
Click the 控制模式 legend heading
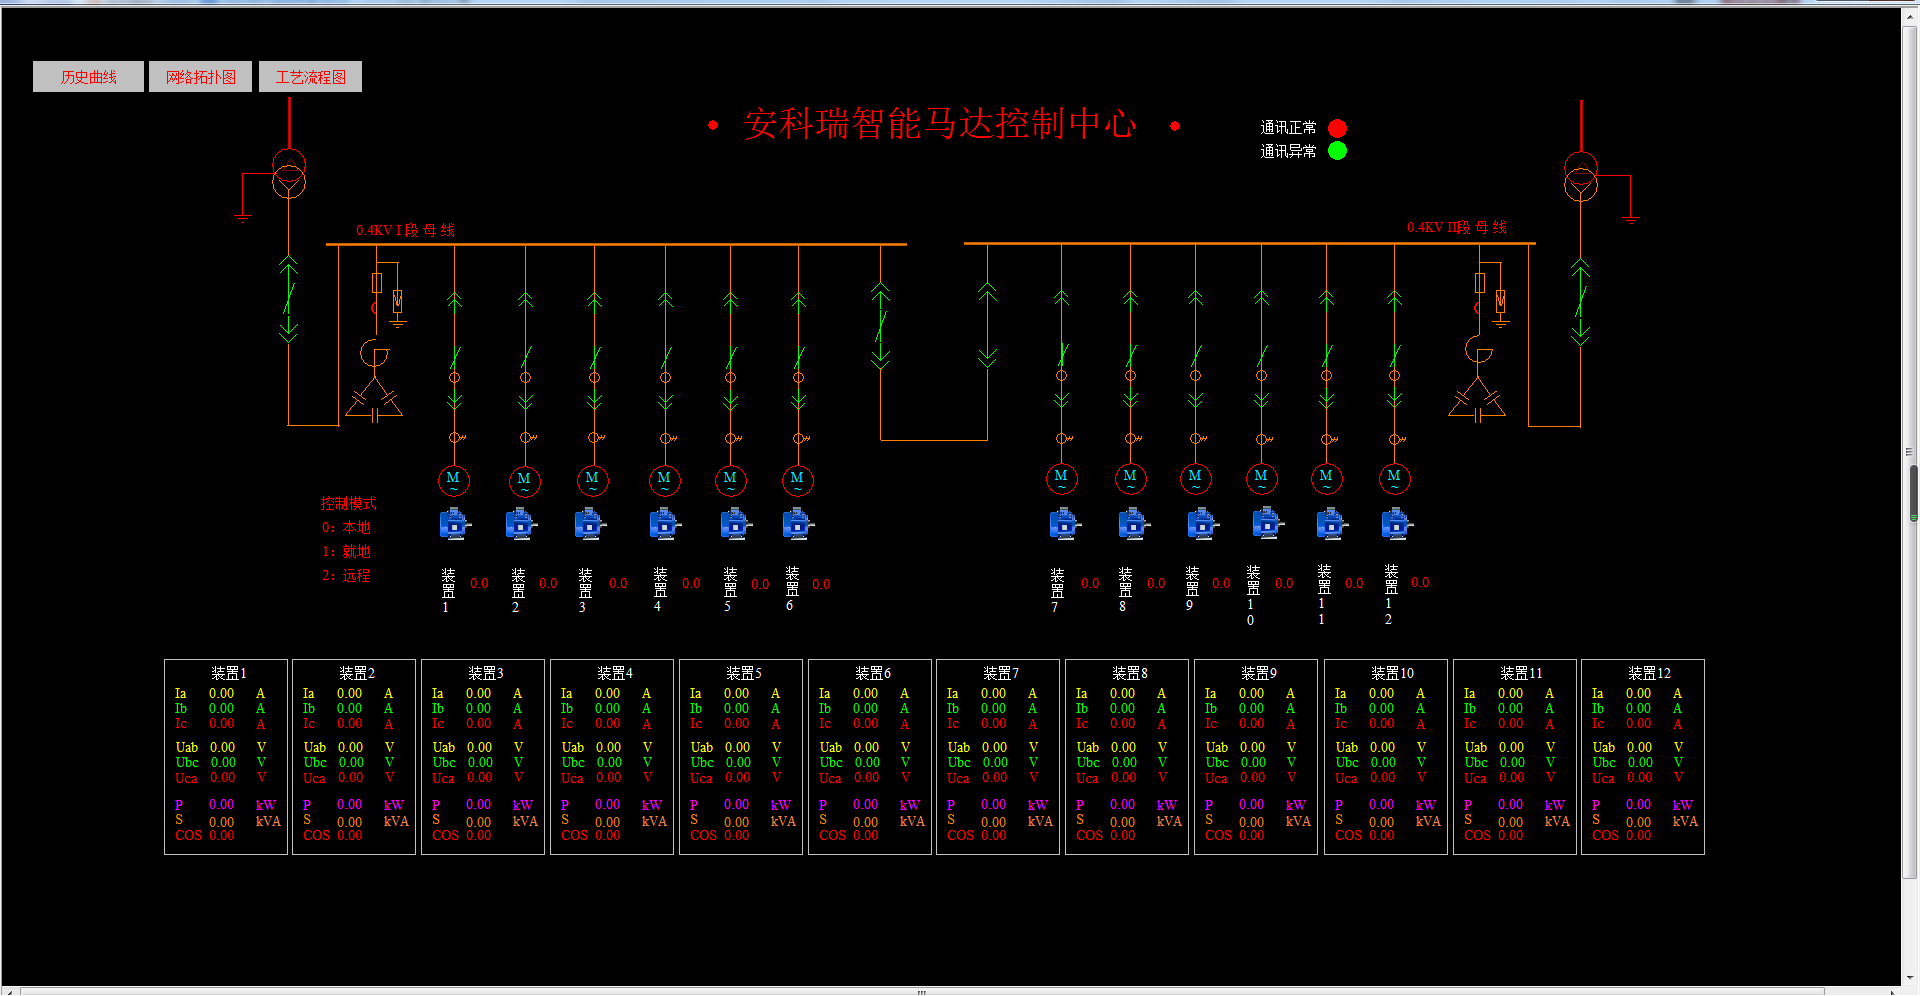pos(348,503)
